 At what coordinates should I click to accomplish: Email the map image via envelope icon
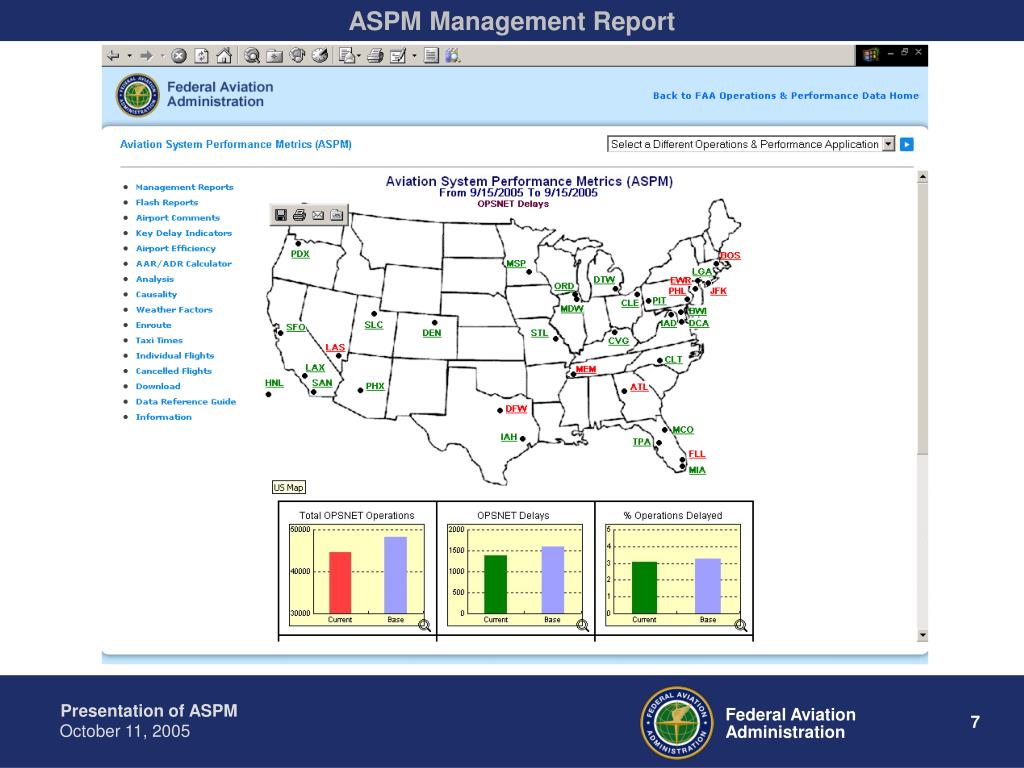click(x=318, y=215)
